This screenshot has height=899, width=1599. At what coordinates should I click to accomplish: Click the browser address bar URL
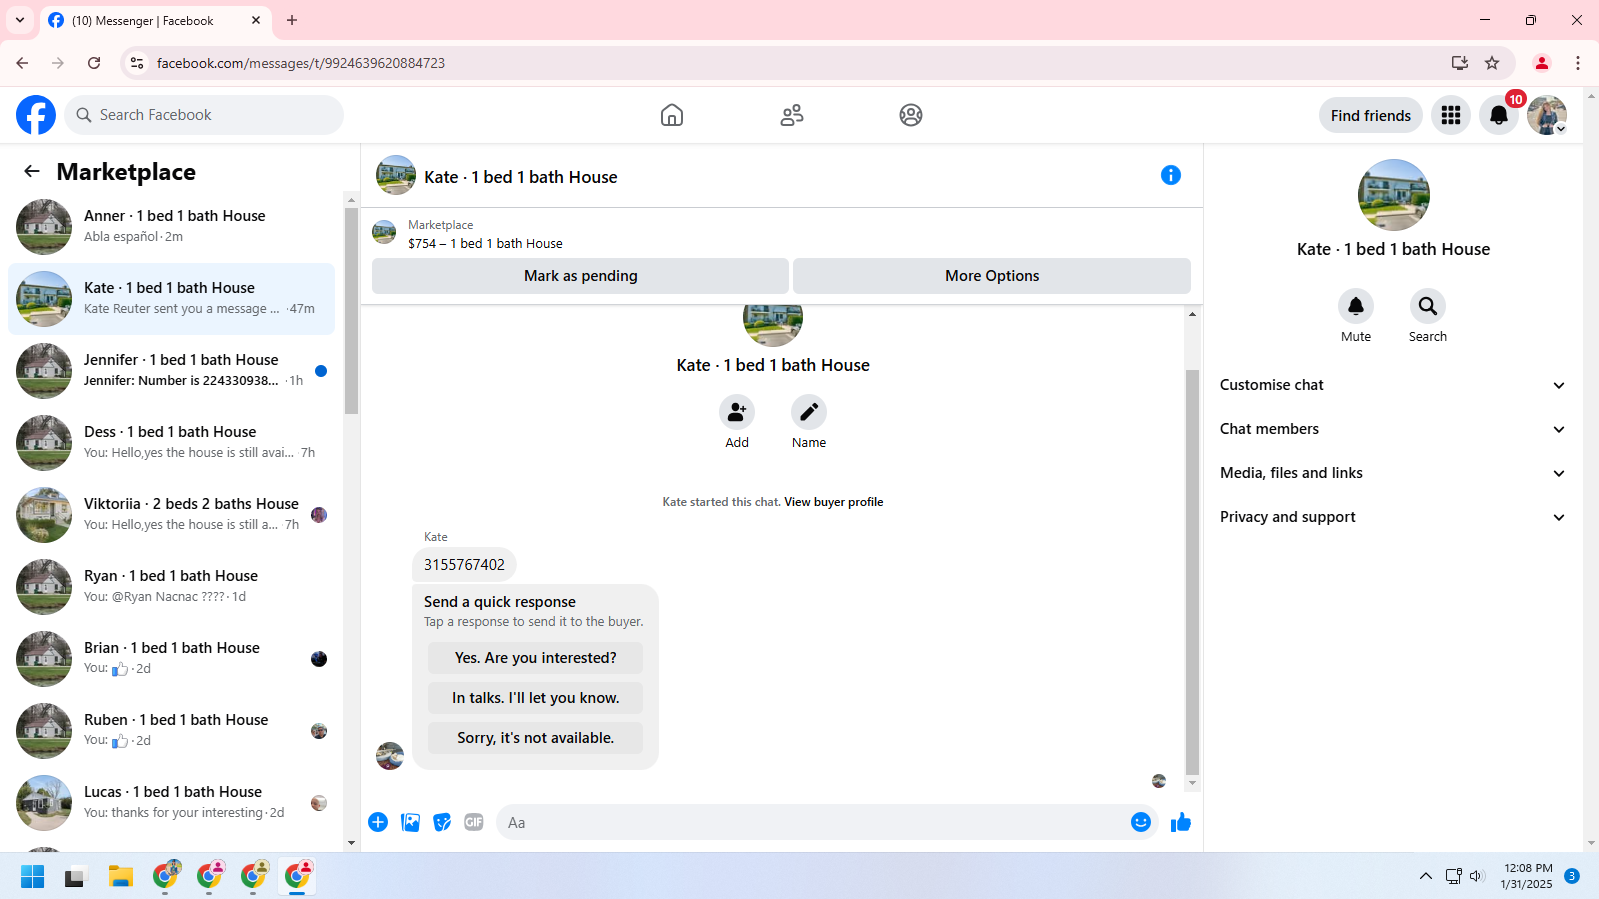coord(301,63)
